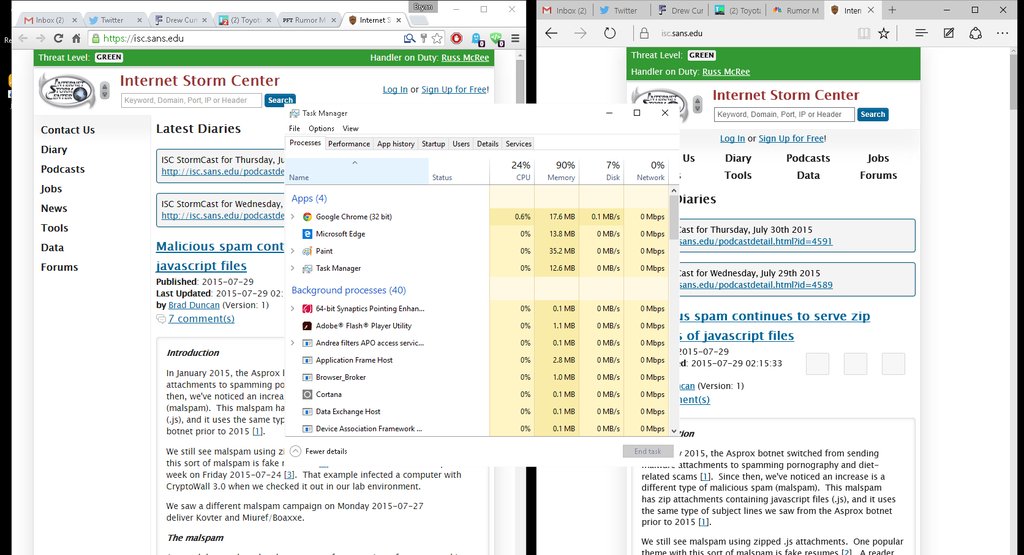The image size is (1024, 555).
Task: Reload the page in Chrome
Action: click(59, 39)
